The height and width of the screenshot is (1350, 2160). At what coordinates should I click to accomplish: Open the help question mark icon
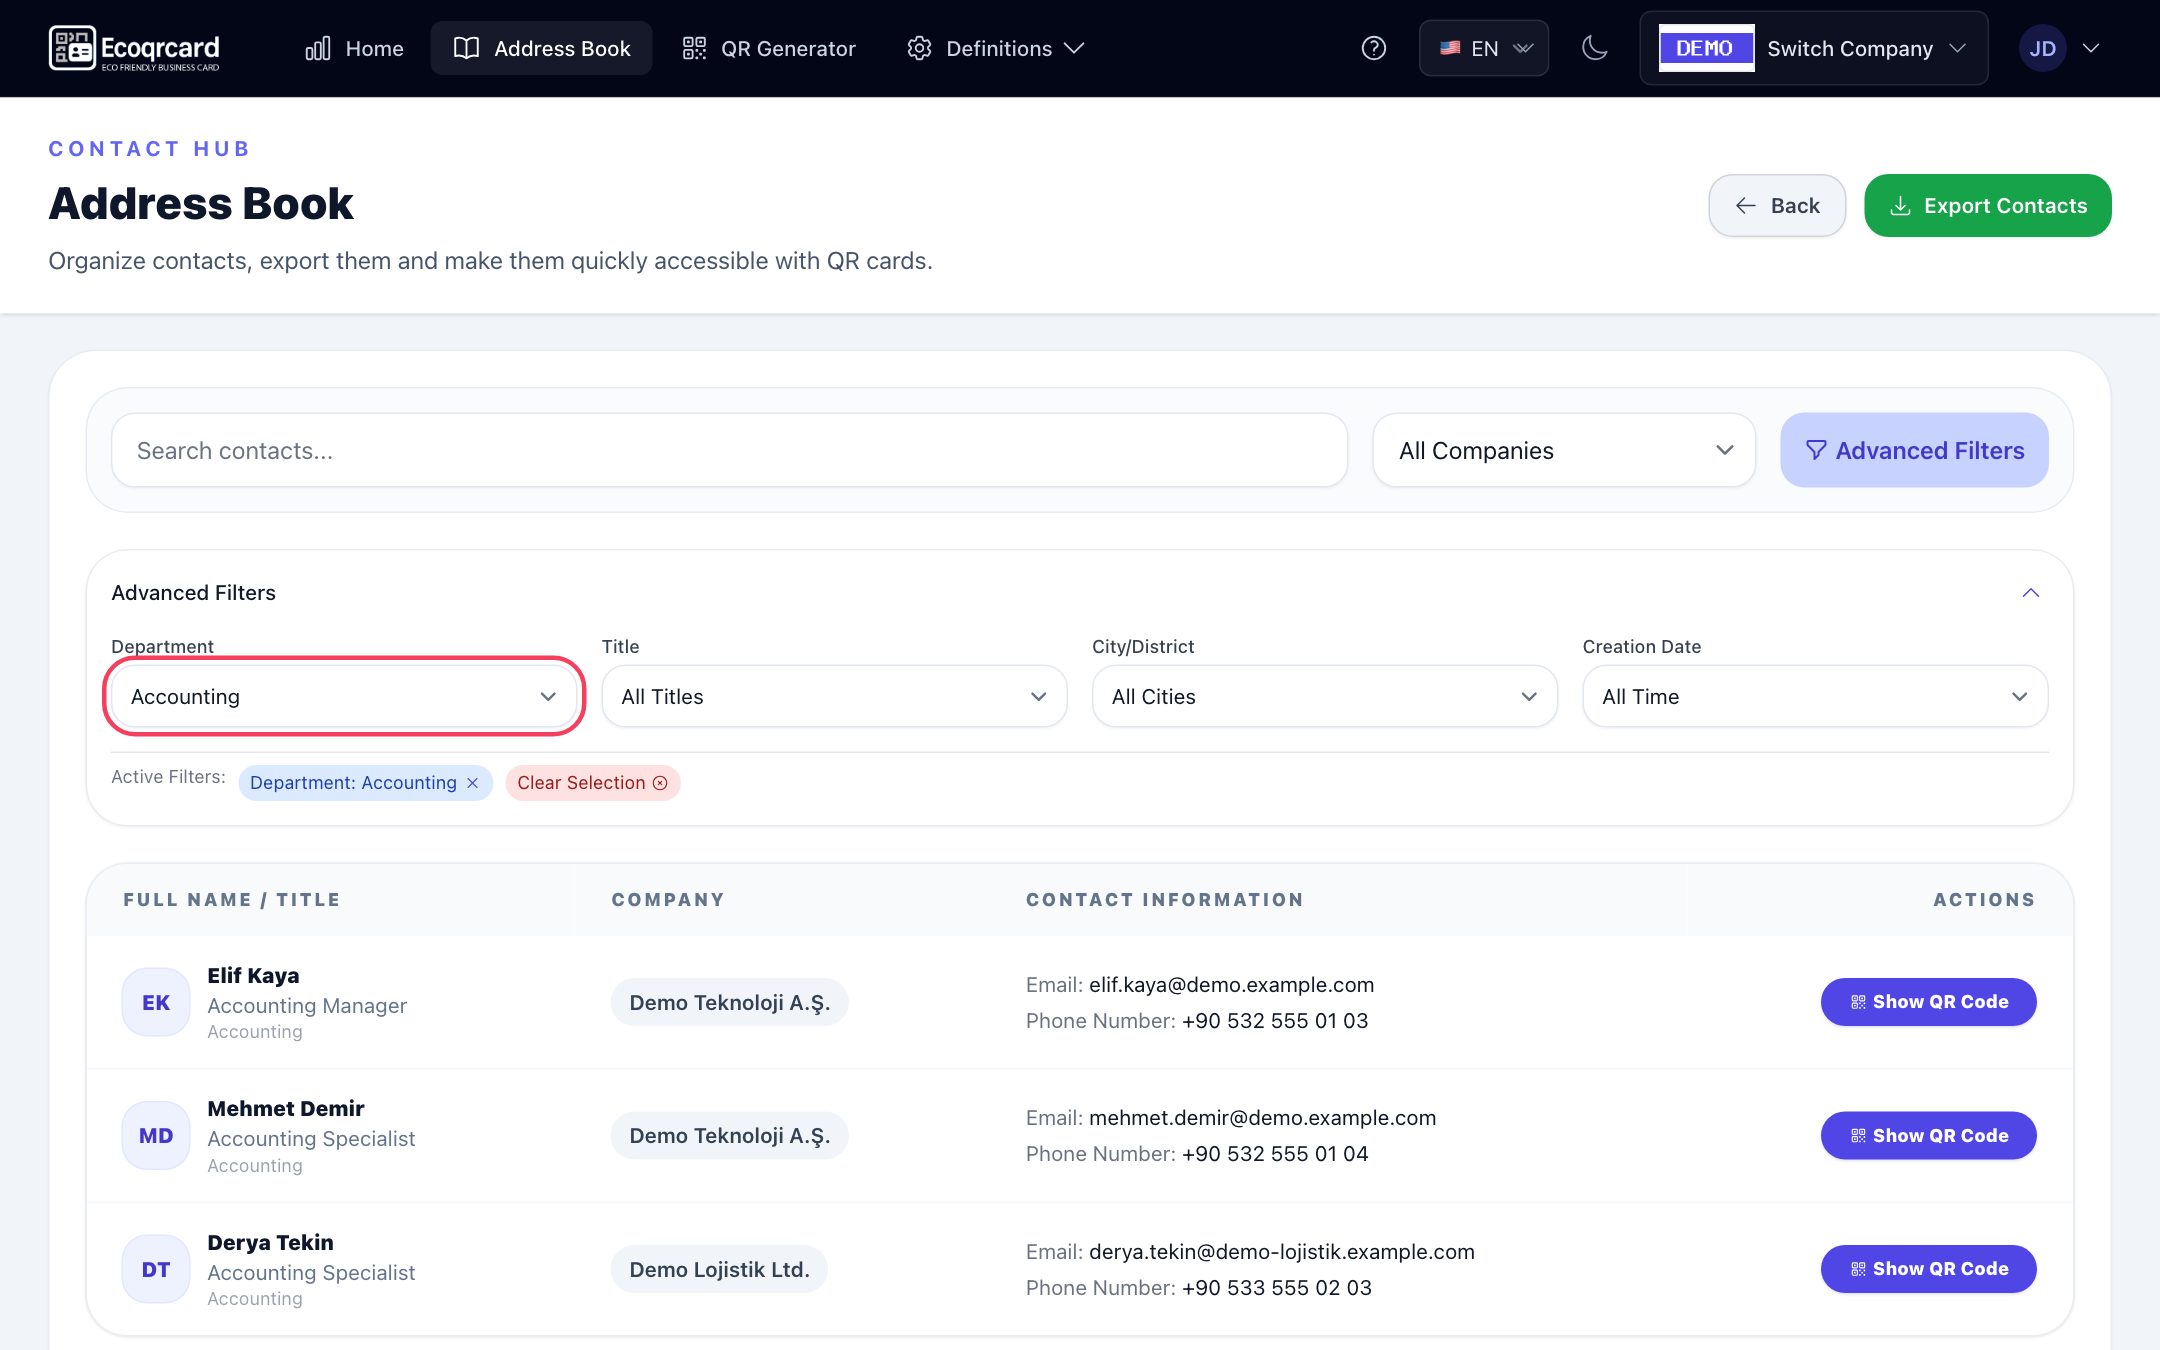pos(1374,48)
